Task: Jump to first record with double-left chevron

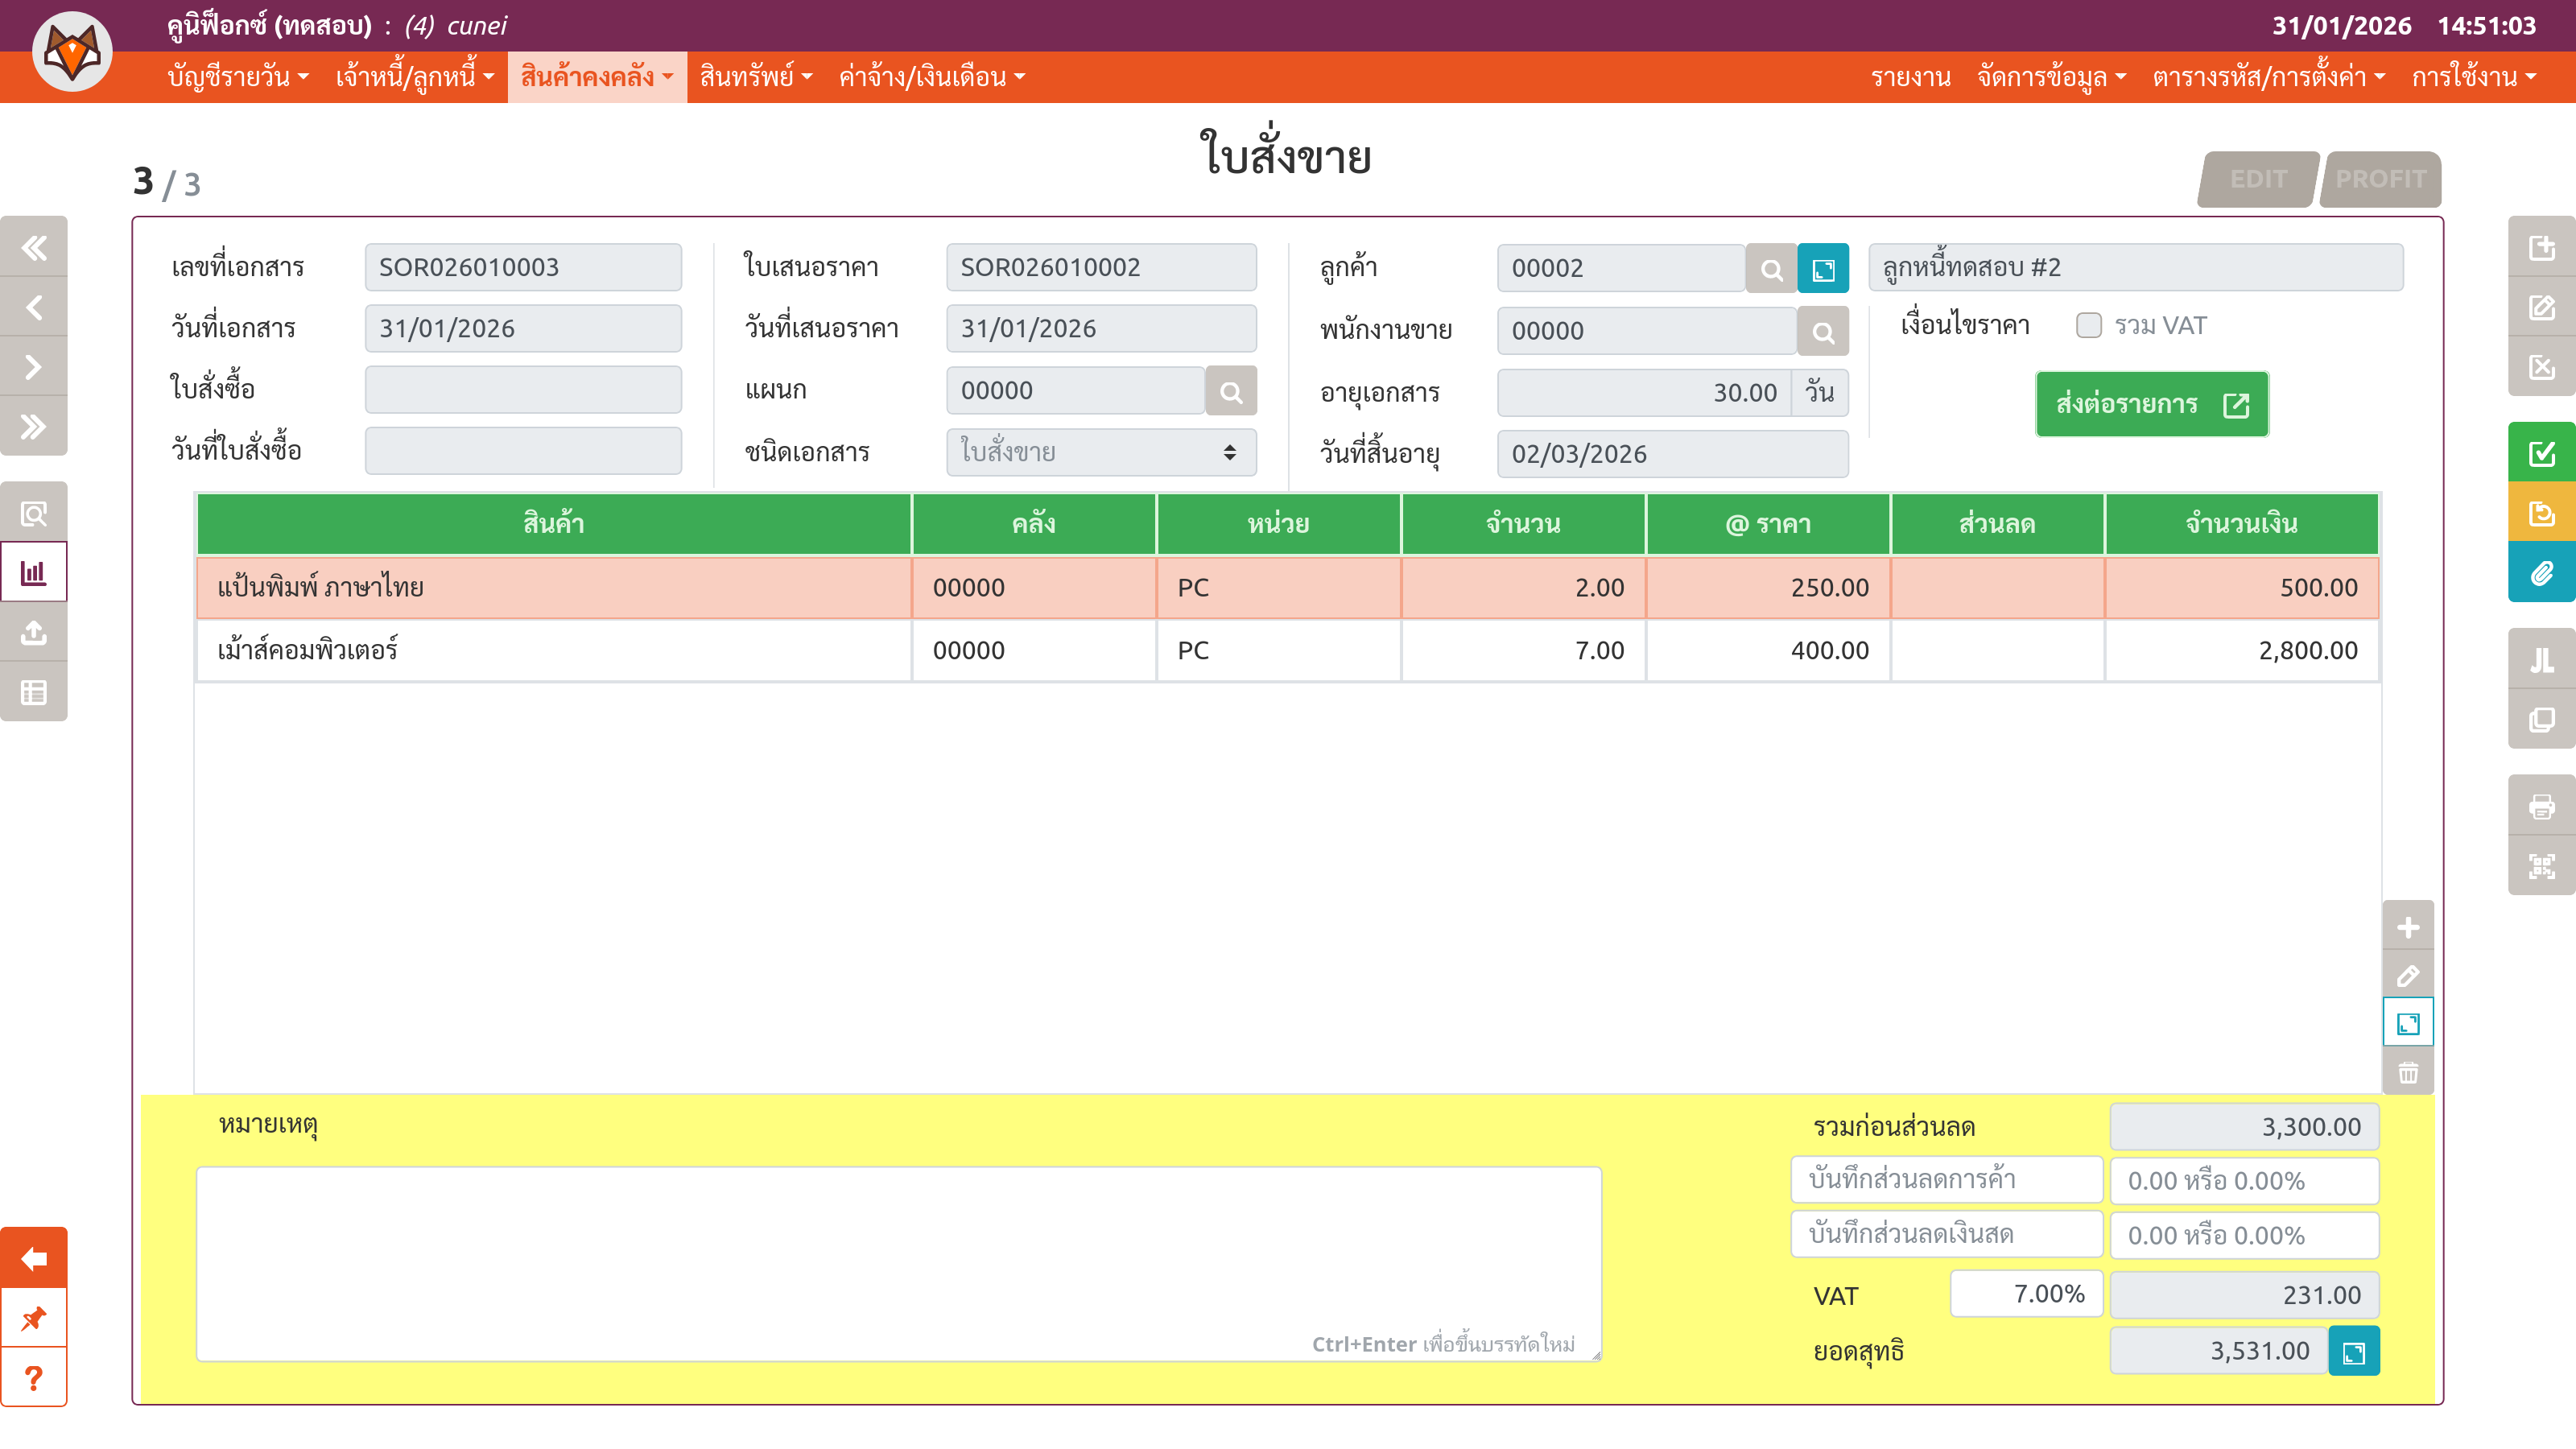Action: pos(34,247)
